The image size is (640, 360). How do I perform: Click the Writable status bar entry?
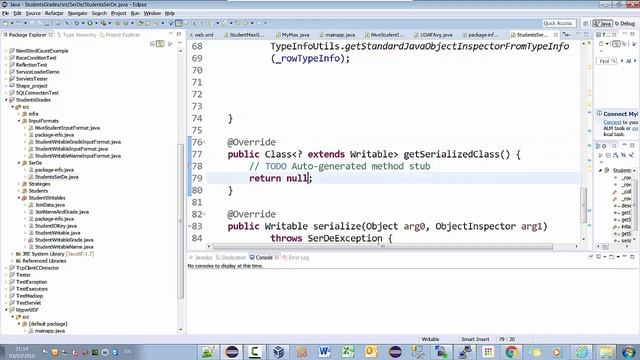430,339
